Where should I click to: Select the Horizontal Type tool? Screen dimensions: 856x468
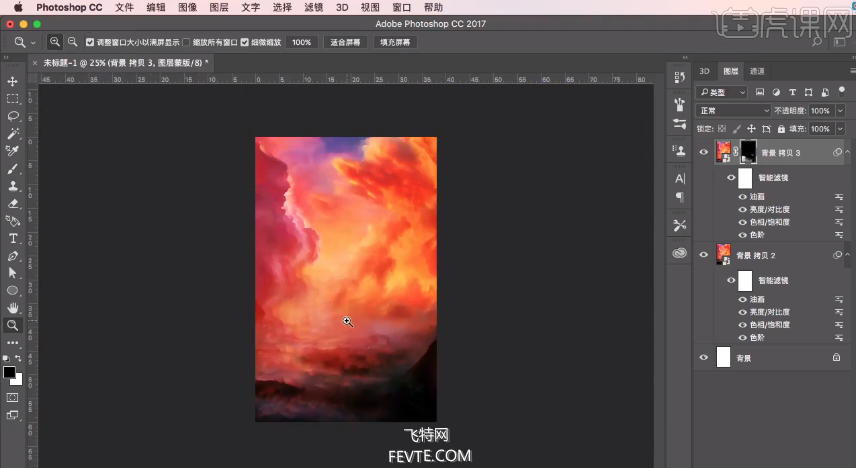pyautogui.click(x=13, y=238)
